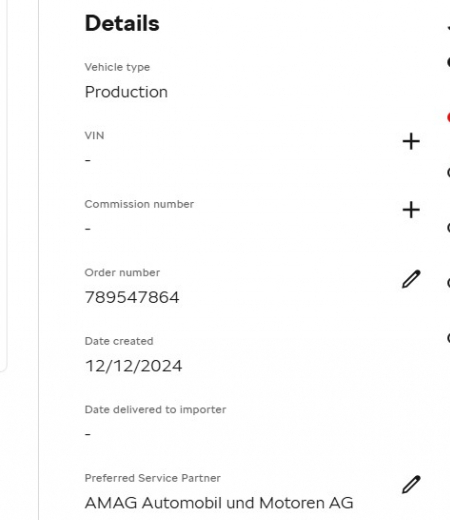Add a commission number via plus icon
The height and width of the screenshot is (520, 450).
pyautogui.click(x=411, y=210)
